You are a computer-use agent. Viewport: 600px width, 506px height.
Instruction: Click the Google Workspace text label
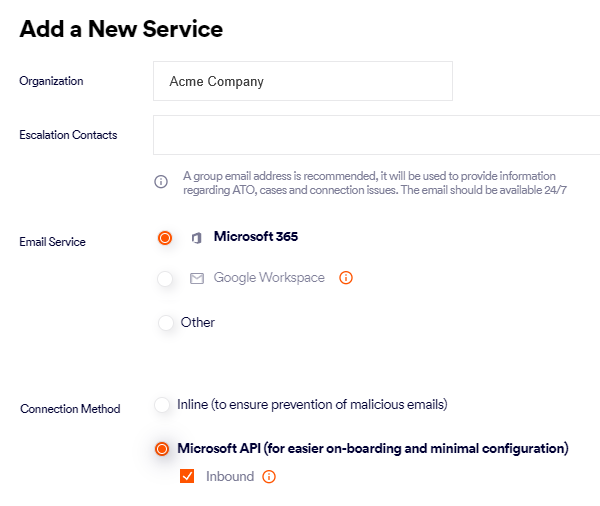click(269, 278)
